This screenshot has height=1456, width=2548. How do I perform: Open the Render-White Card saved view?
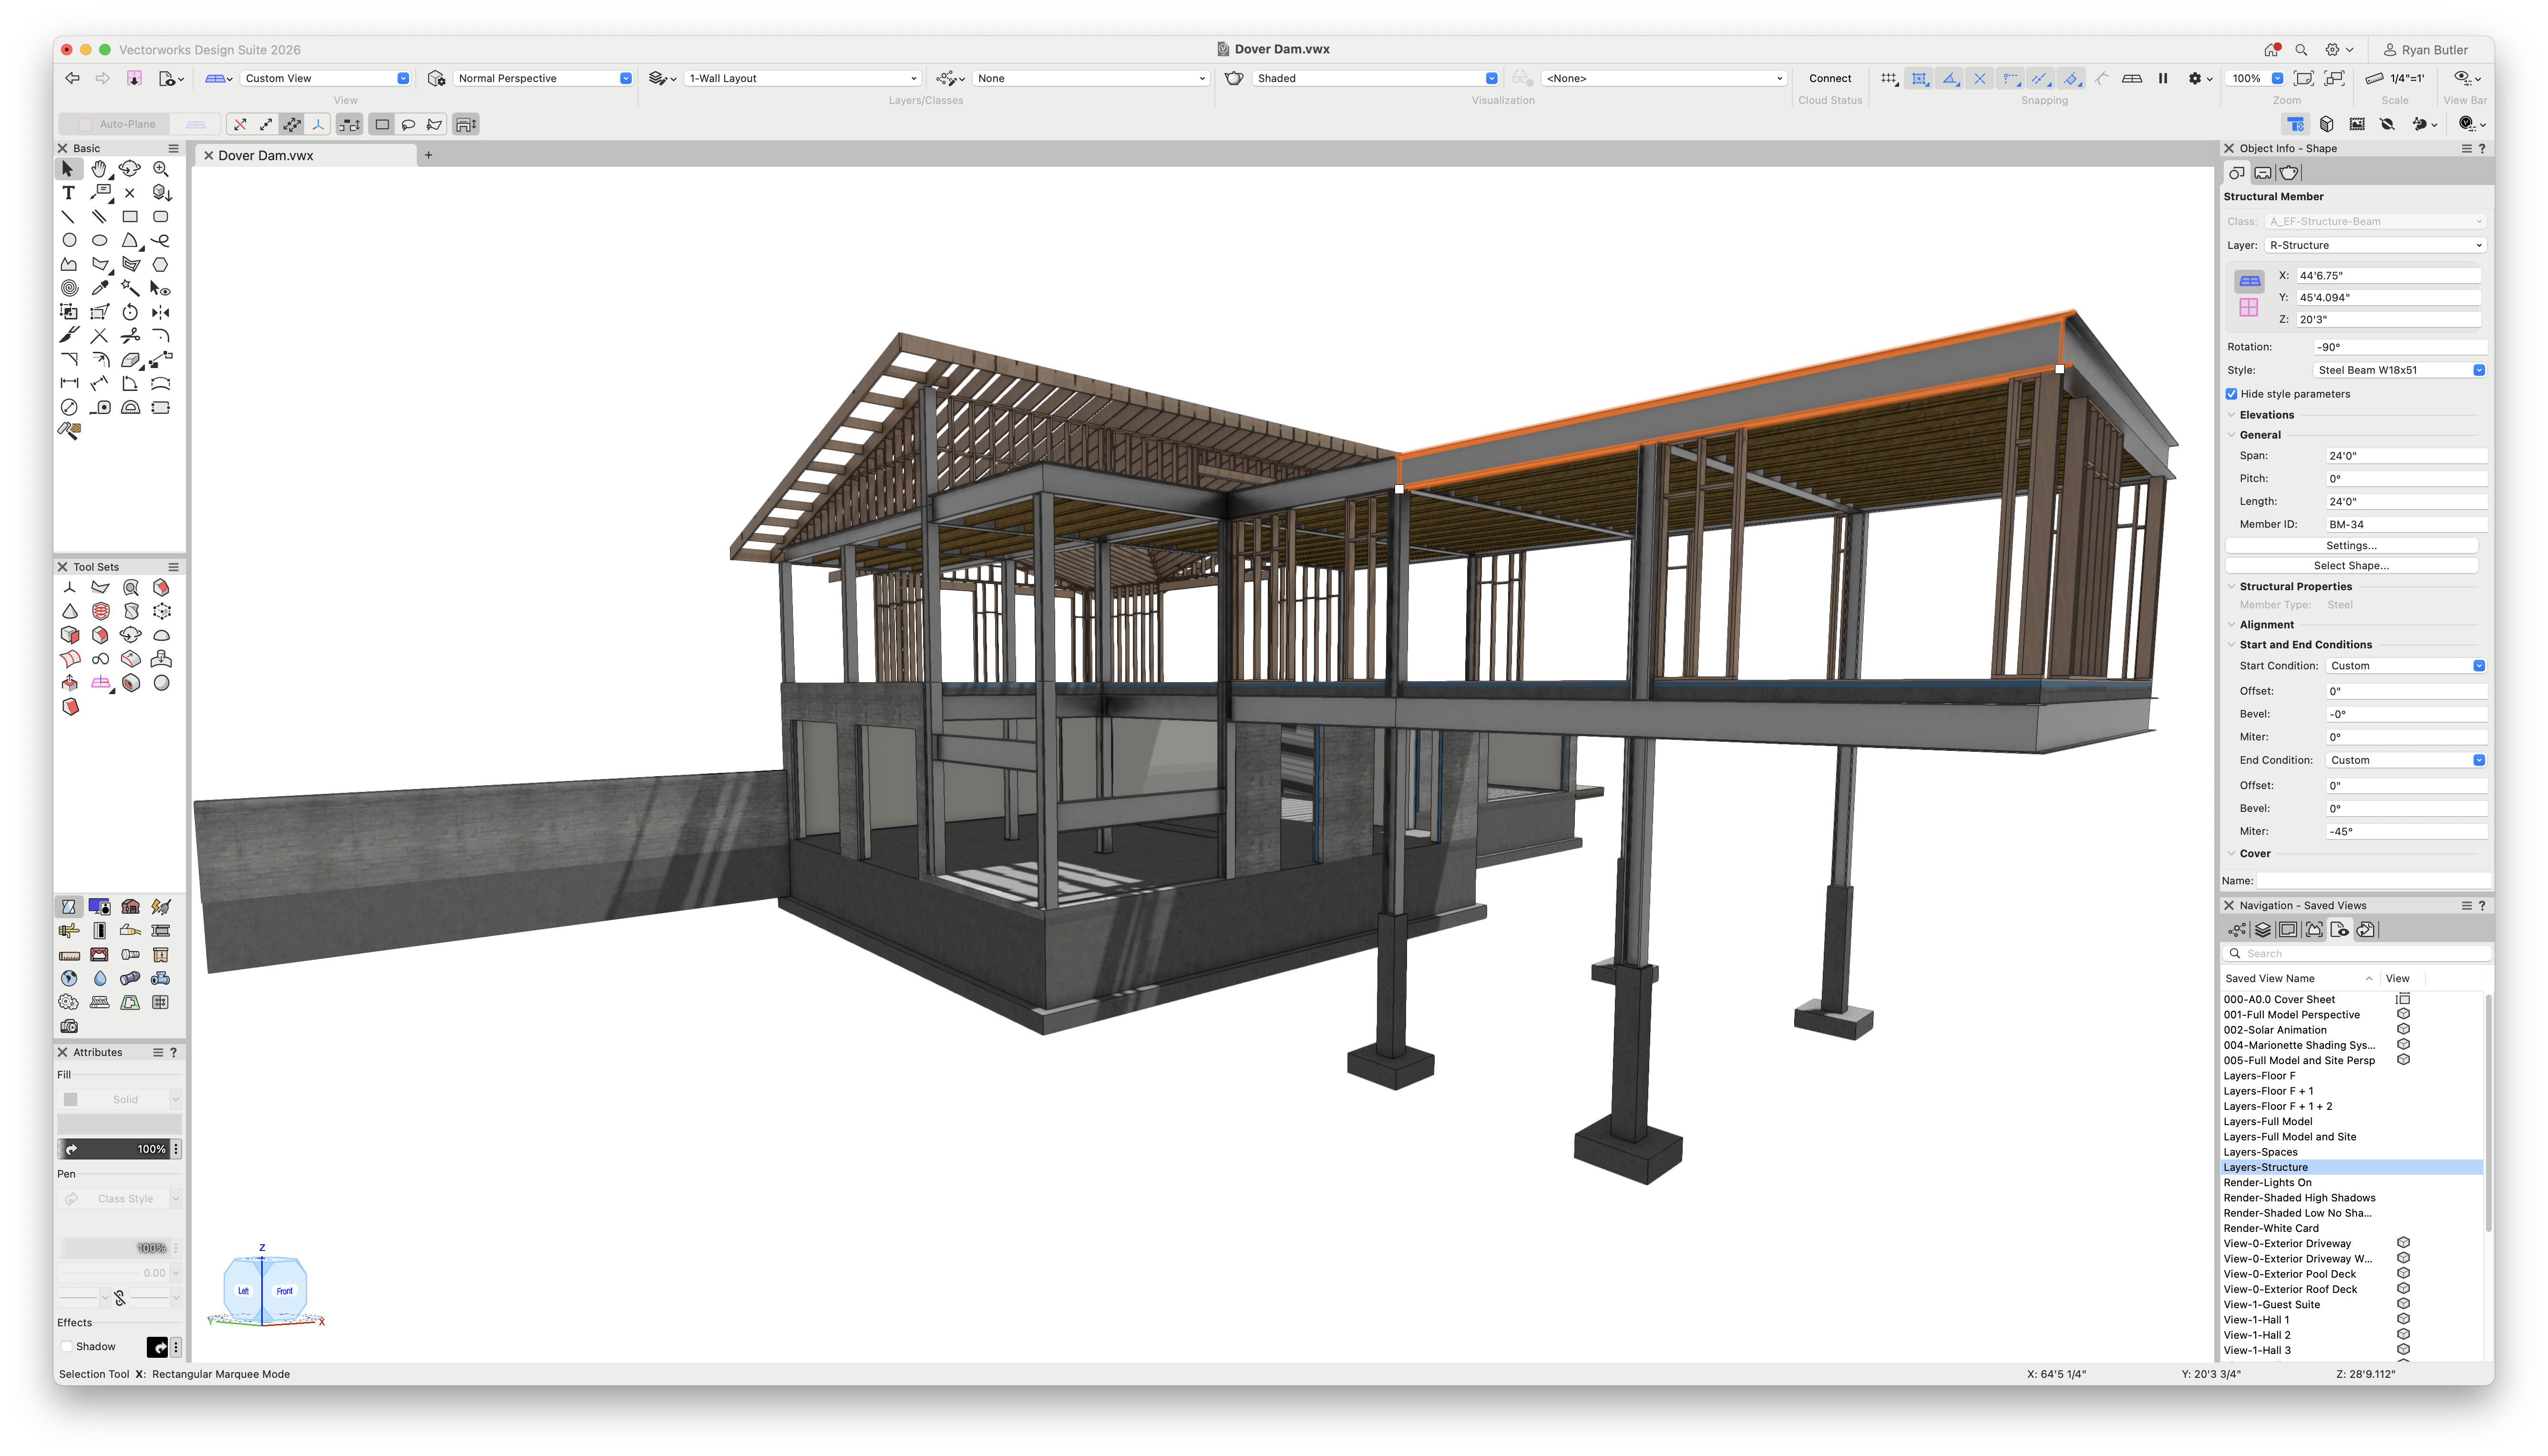2270,1228
